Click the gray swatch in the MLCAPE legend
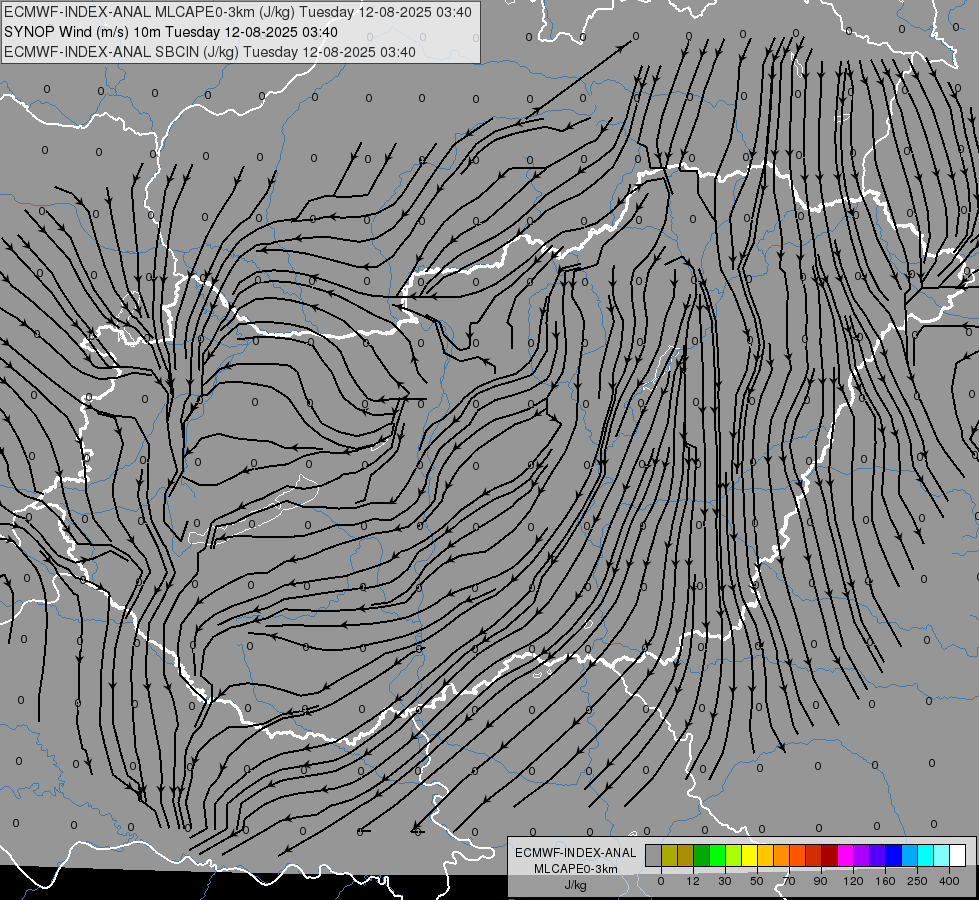The height and width of the screenshot is (900, 979). pyautogui.click(x=654, y=855)
